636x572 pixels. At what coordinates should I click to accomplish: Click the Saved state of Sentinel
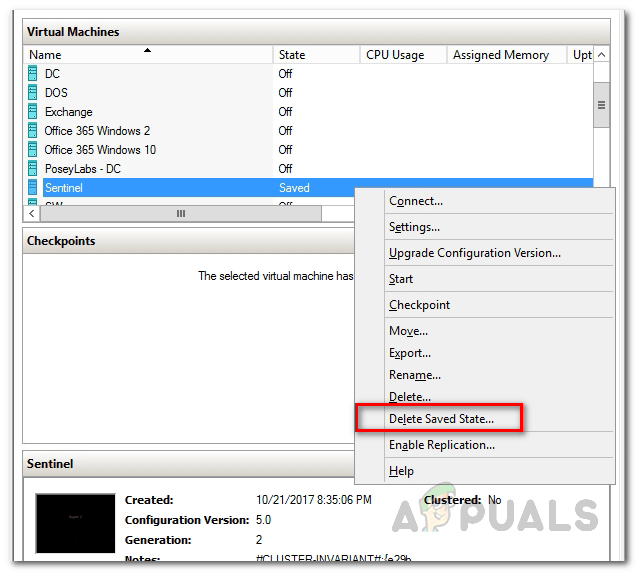(294, 188)
